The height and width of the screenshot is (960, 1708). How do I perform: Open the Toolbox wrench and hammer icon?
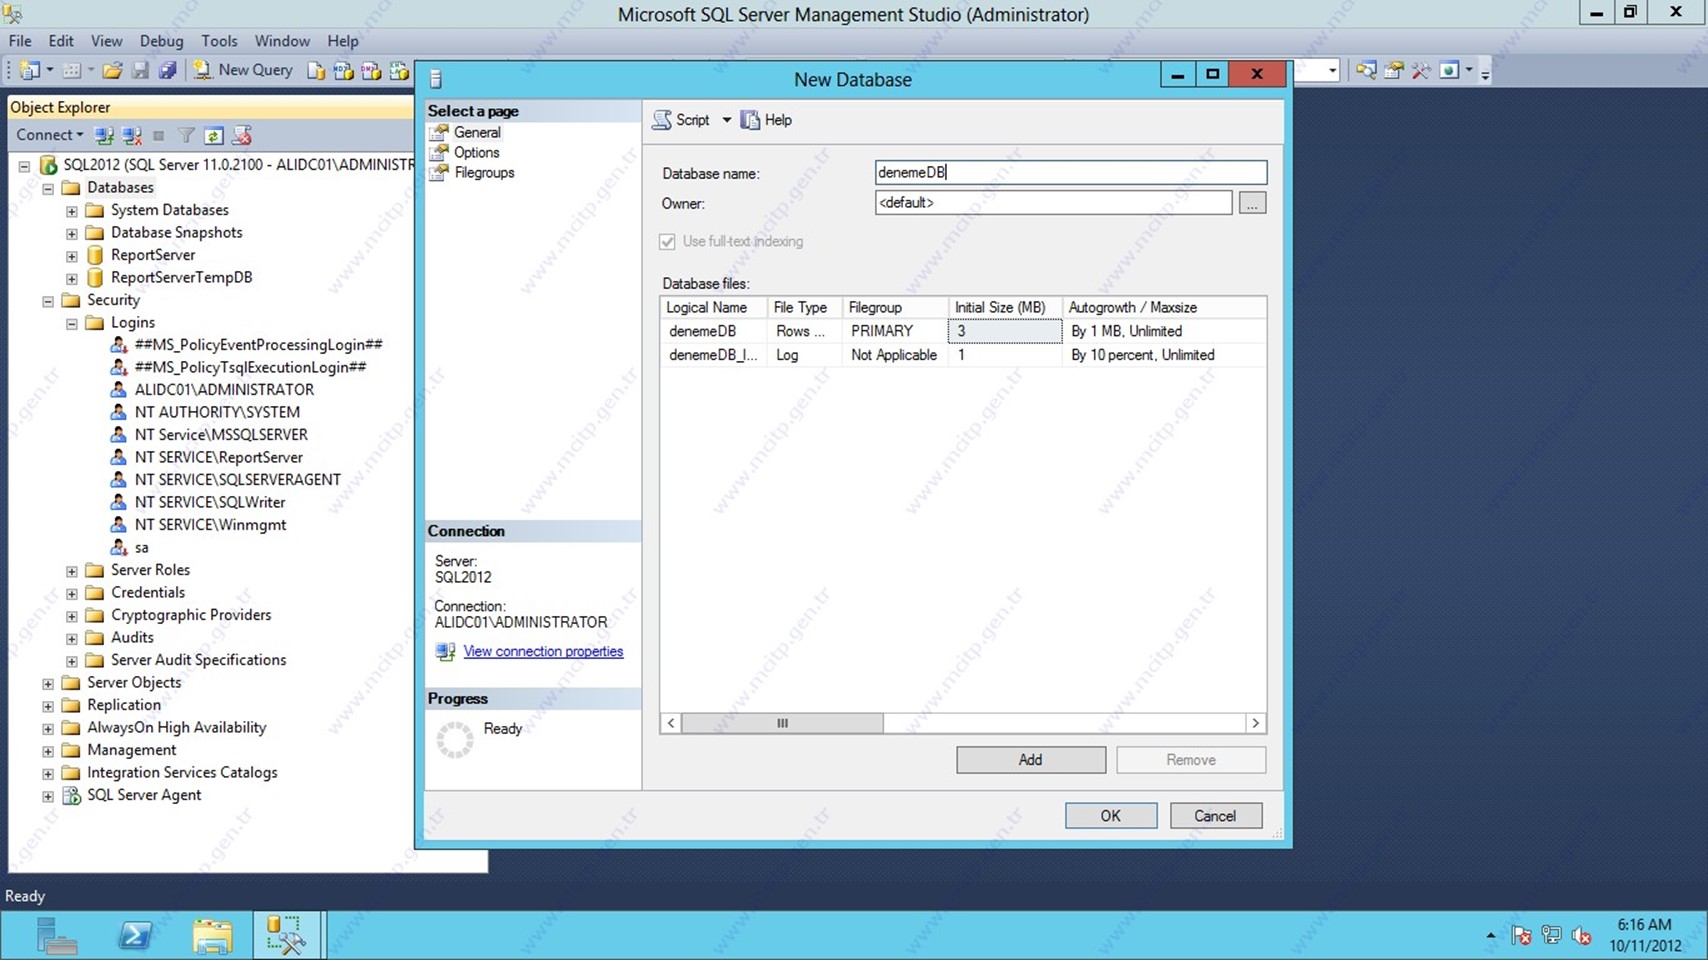coord(1421,70)
